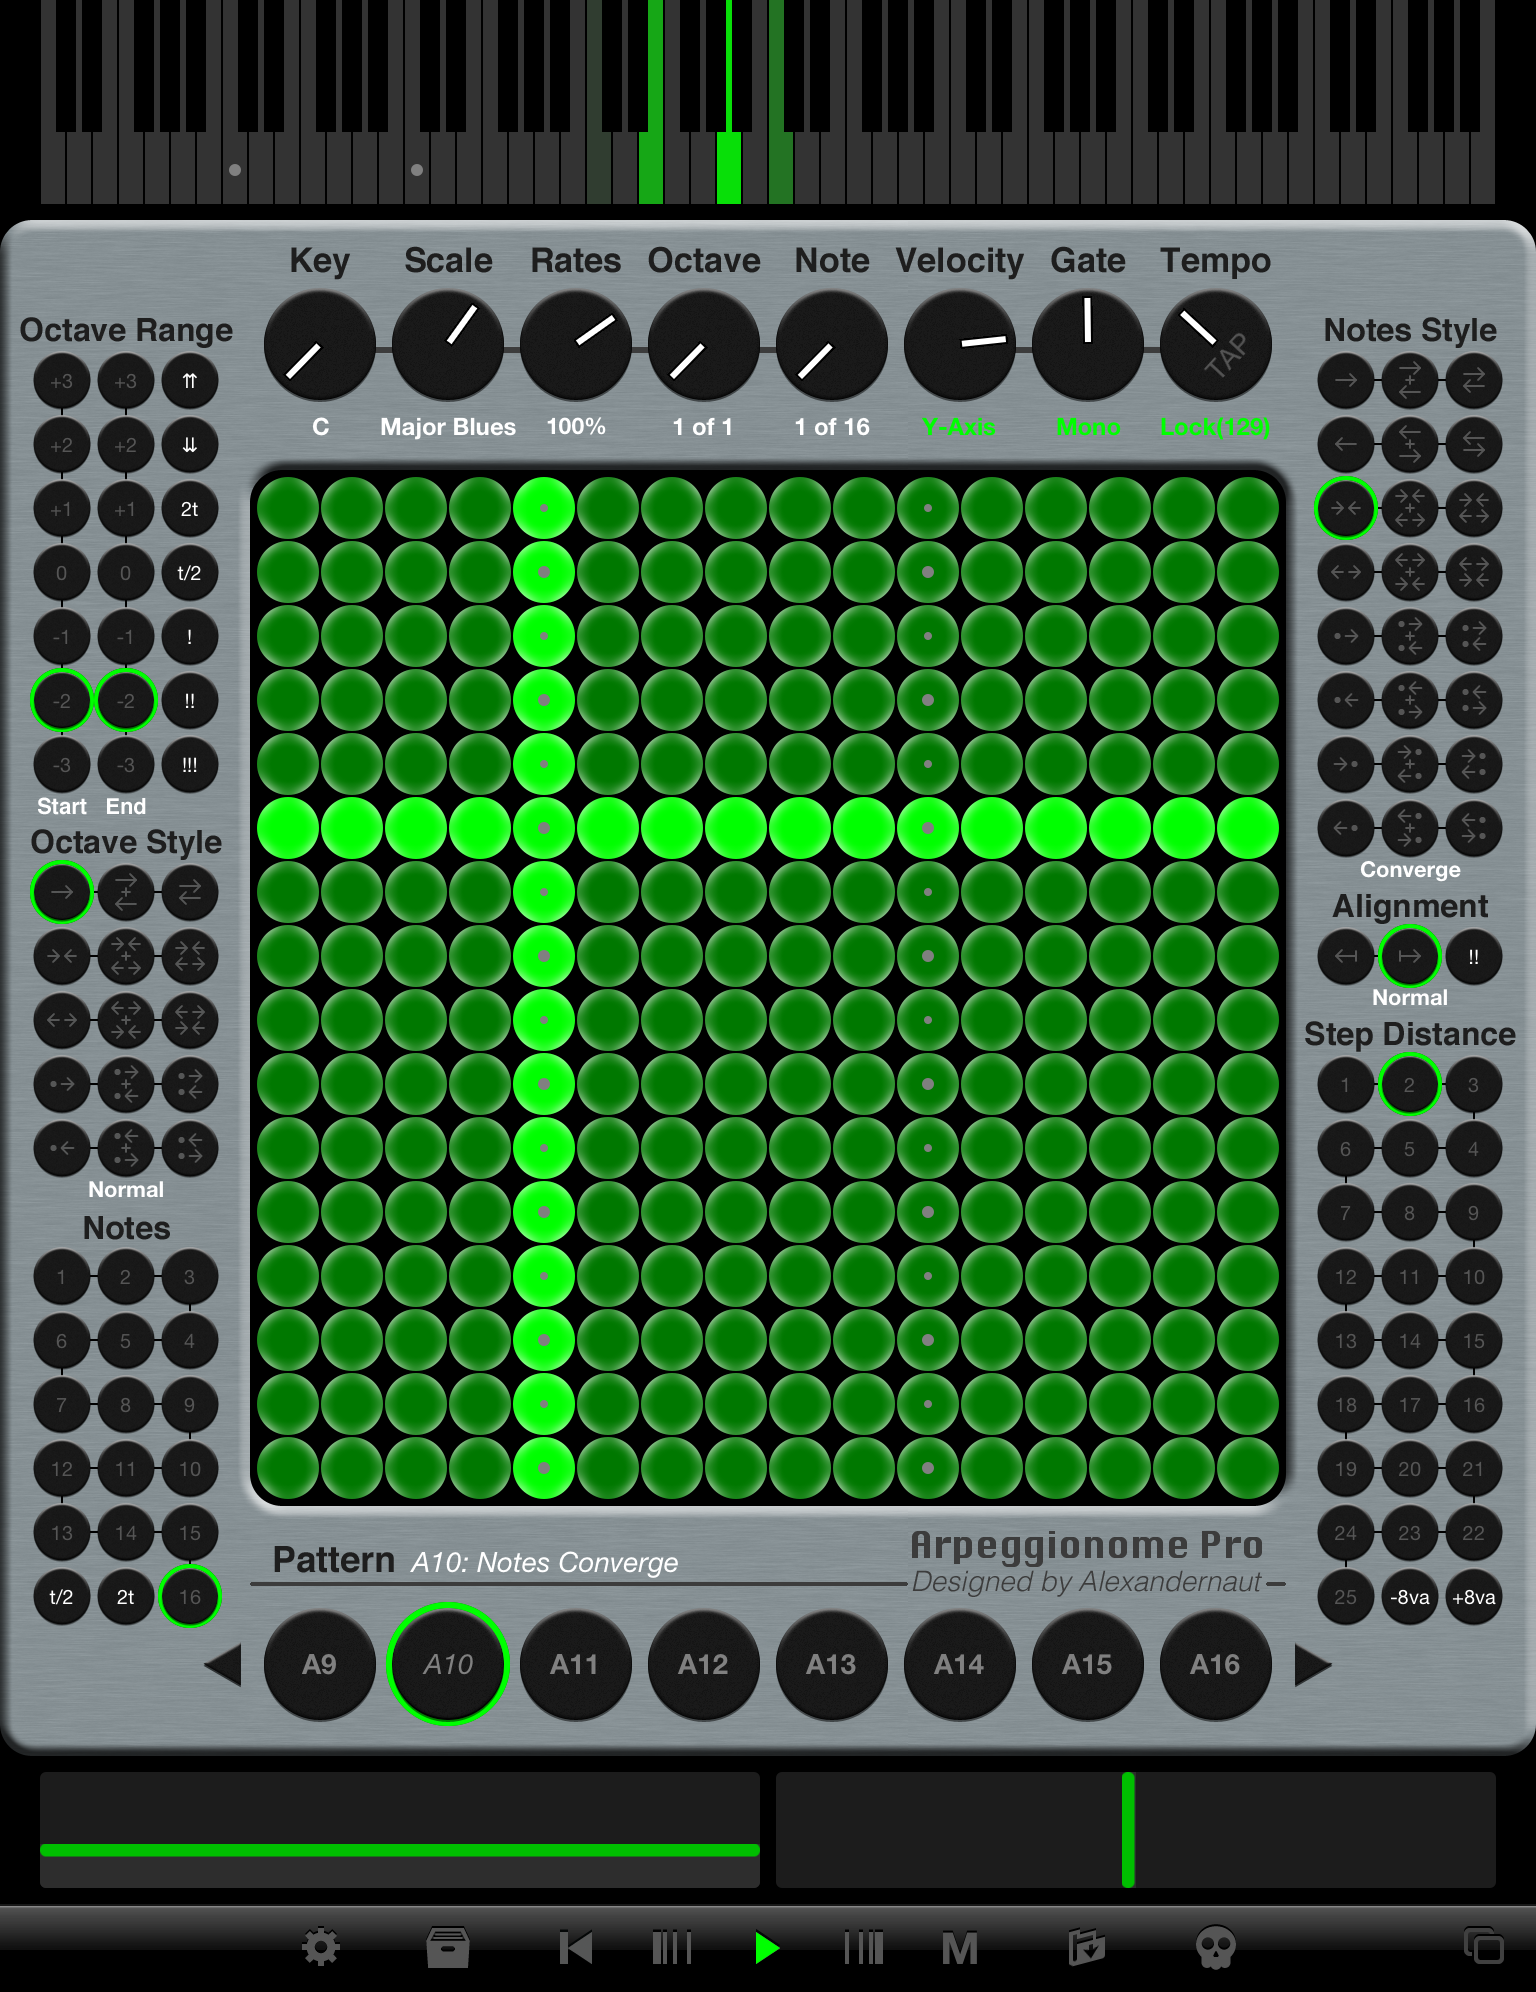Set Octave Range End to +1
The width and height of the screenshot is (1536, 1992).
pos(125,509)
